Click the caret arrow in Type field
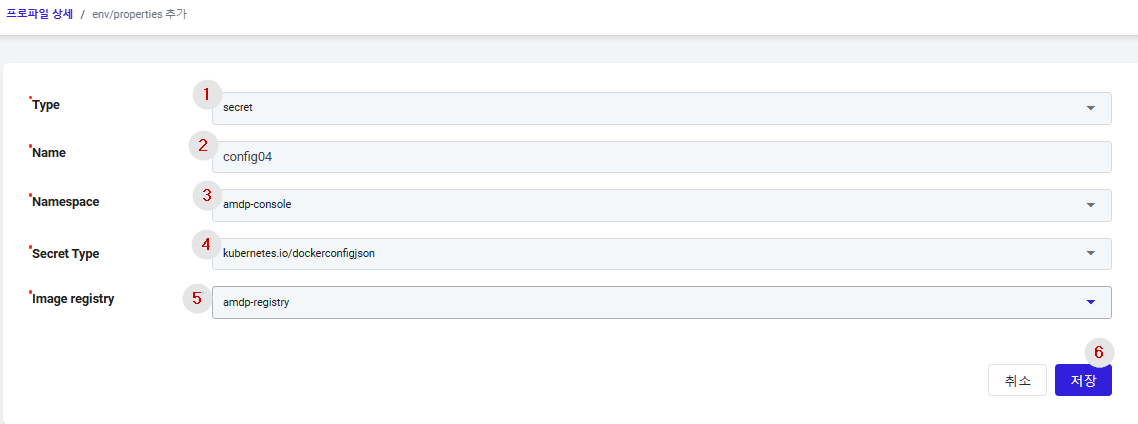The image size is (1138, 424). 1090,108
